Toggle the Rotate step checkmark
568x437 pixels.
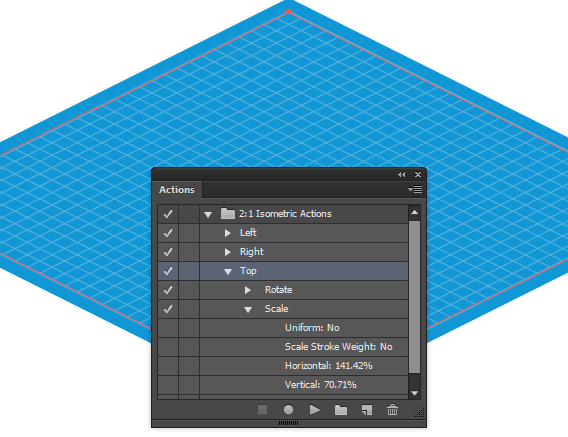coord(168,290)
